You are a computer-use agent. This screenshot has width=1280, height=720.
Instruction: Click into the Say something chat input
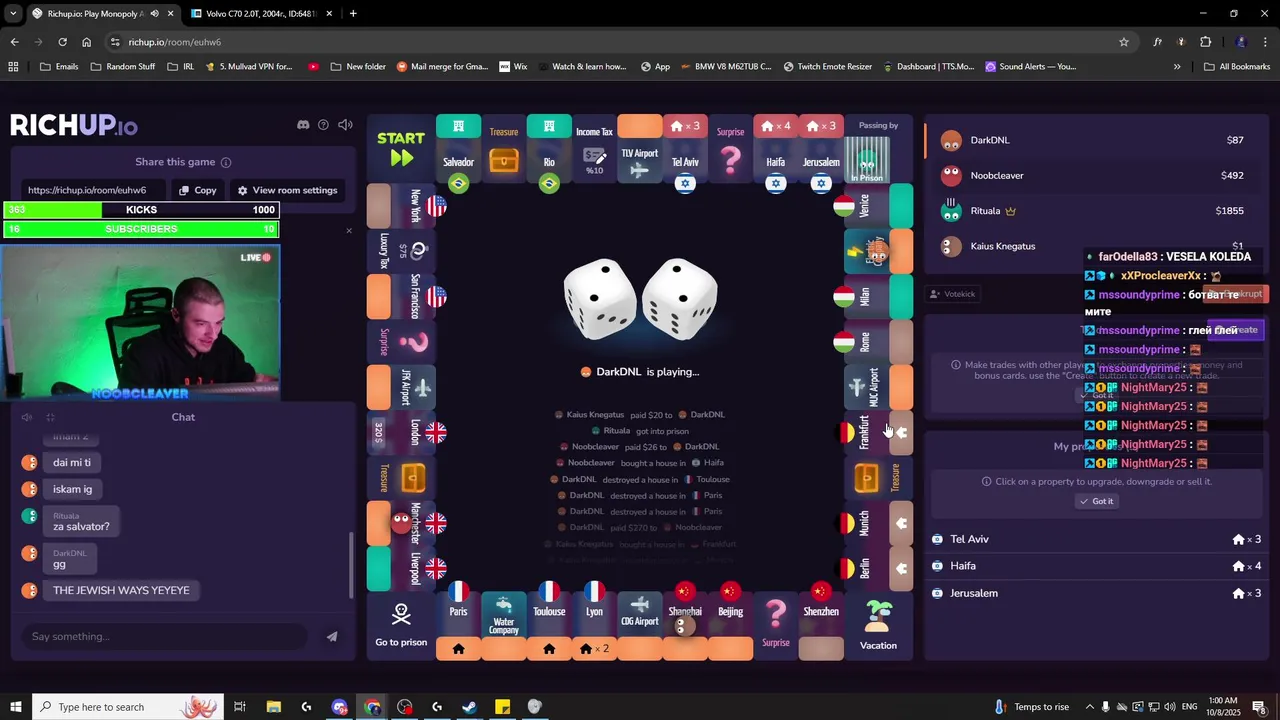tap(165, 637)
